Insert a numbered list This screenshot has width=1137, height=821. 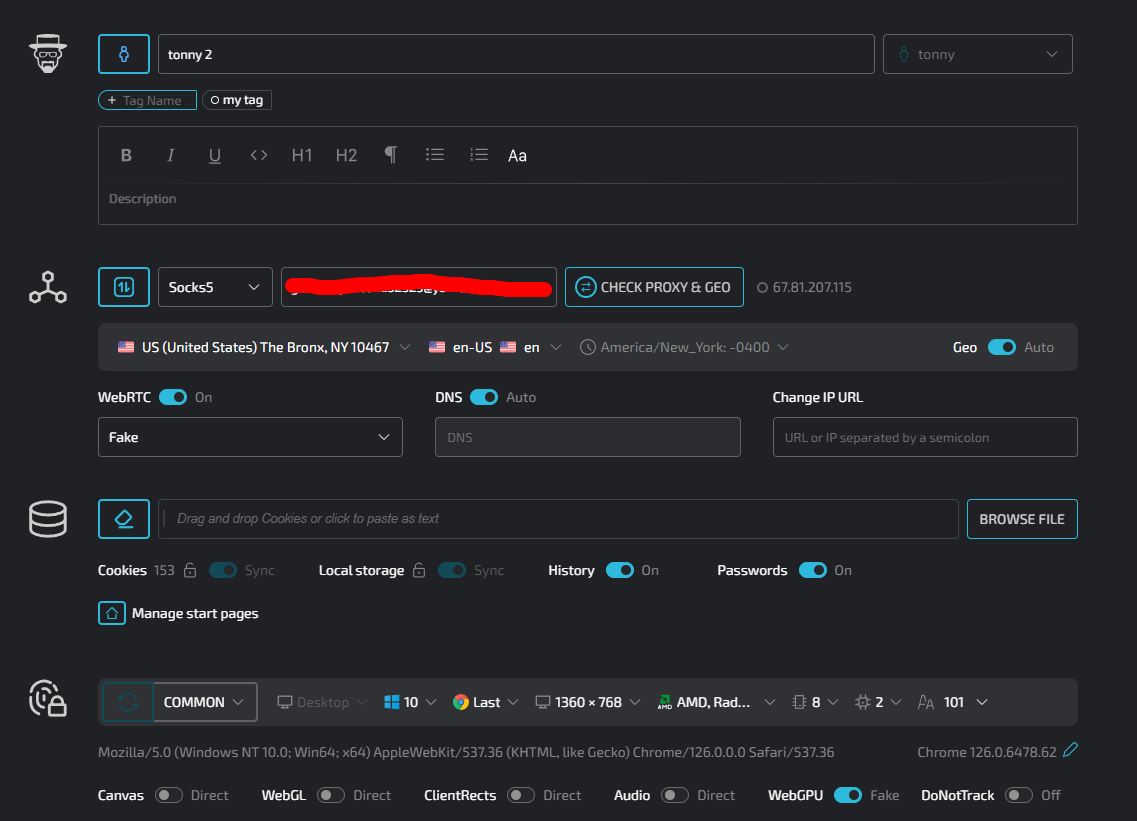pos(479,154)
